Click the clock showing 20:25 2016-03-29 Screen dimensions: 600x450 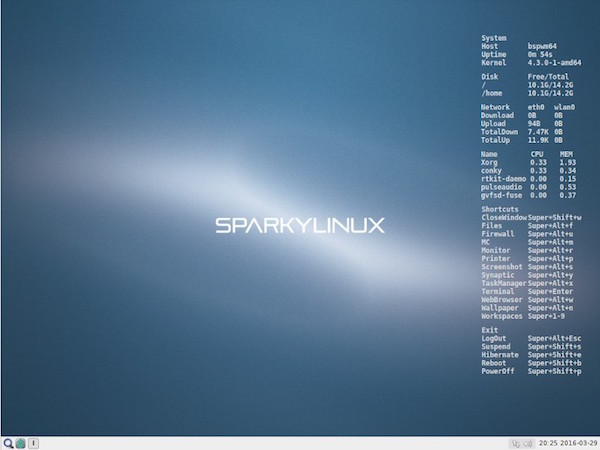[x=566, y=442]
